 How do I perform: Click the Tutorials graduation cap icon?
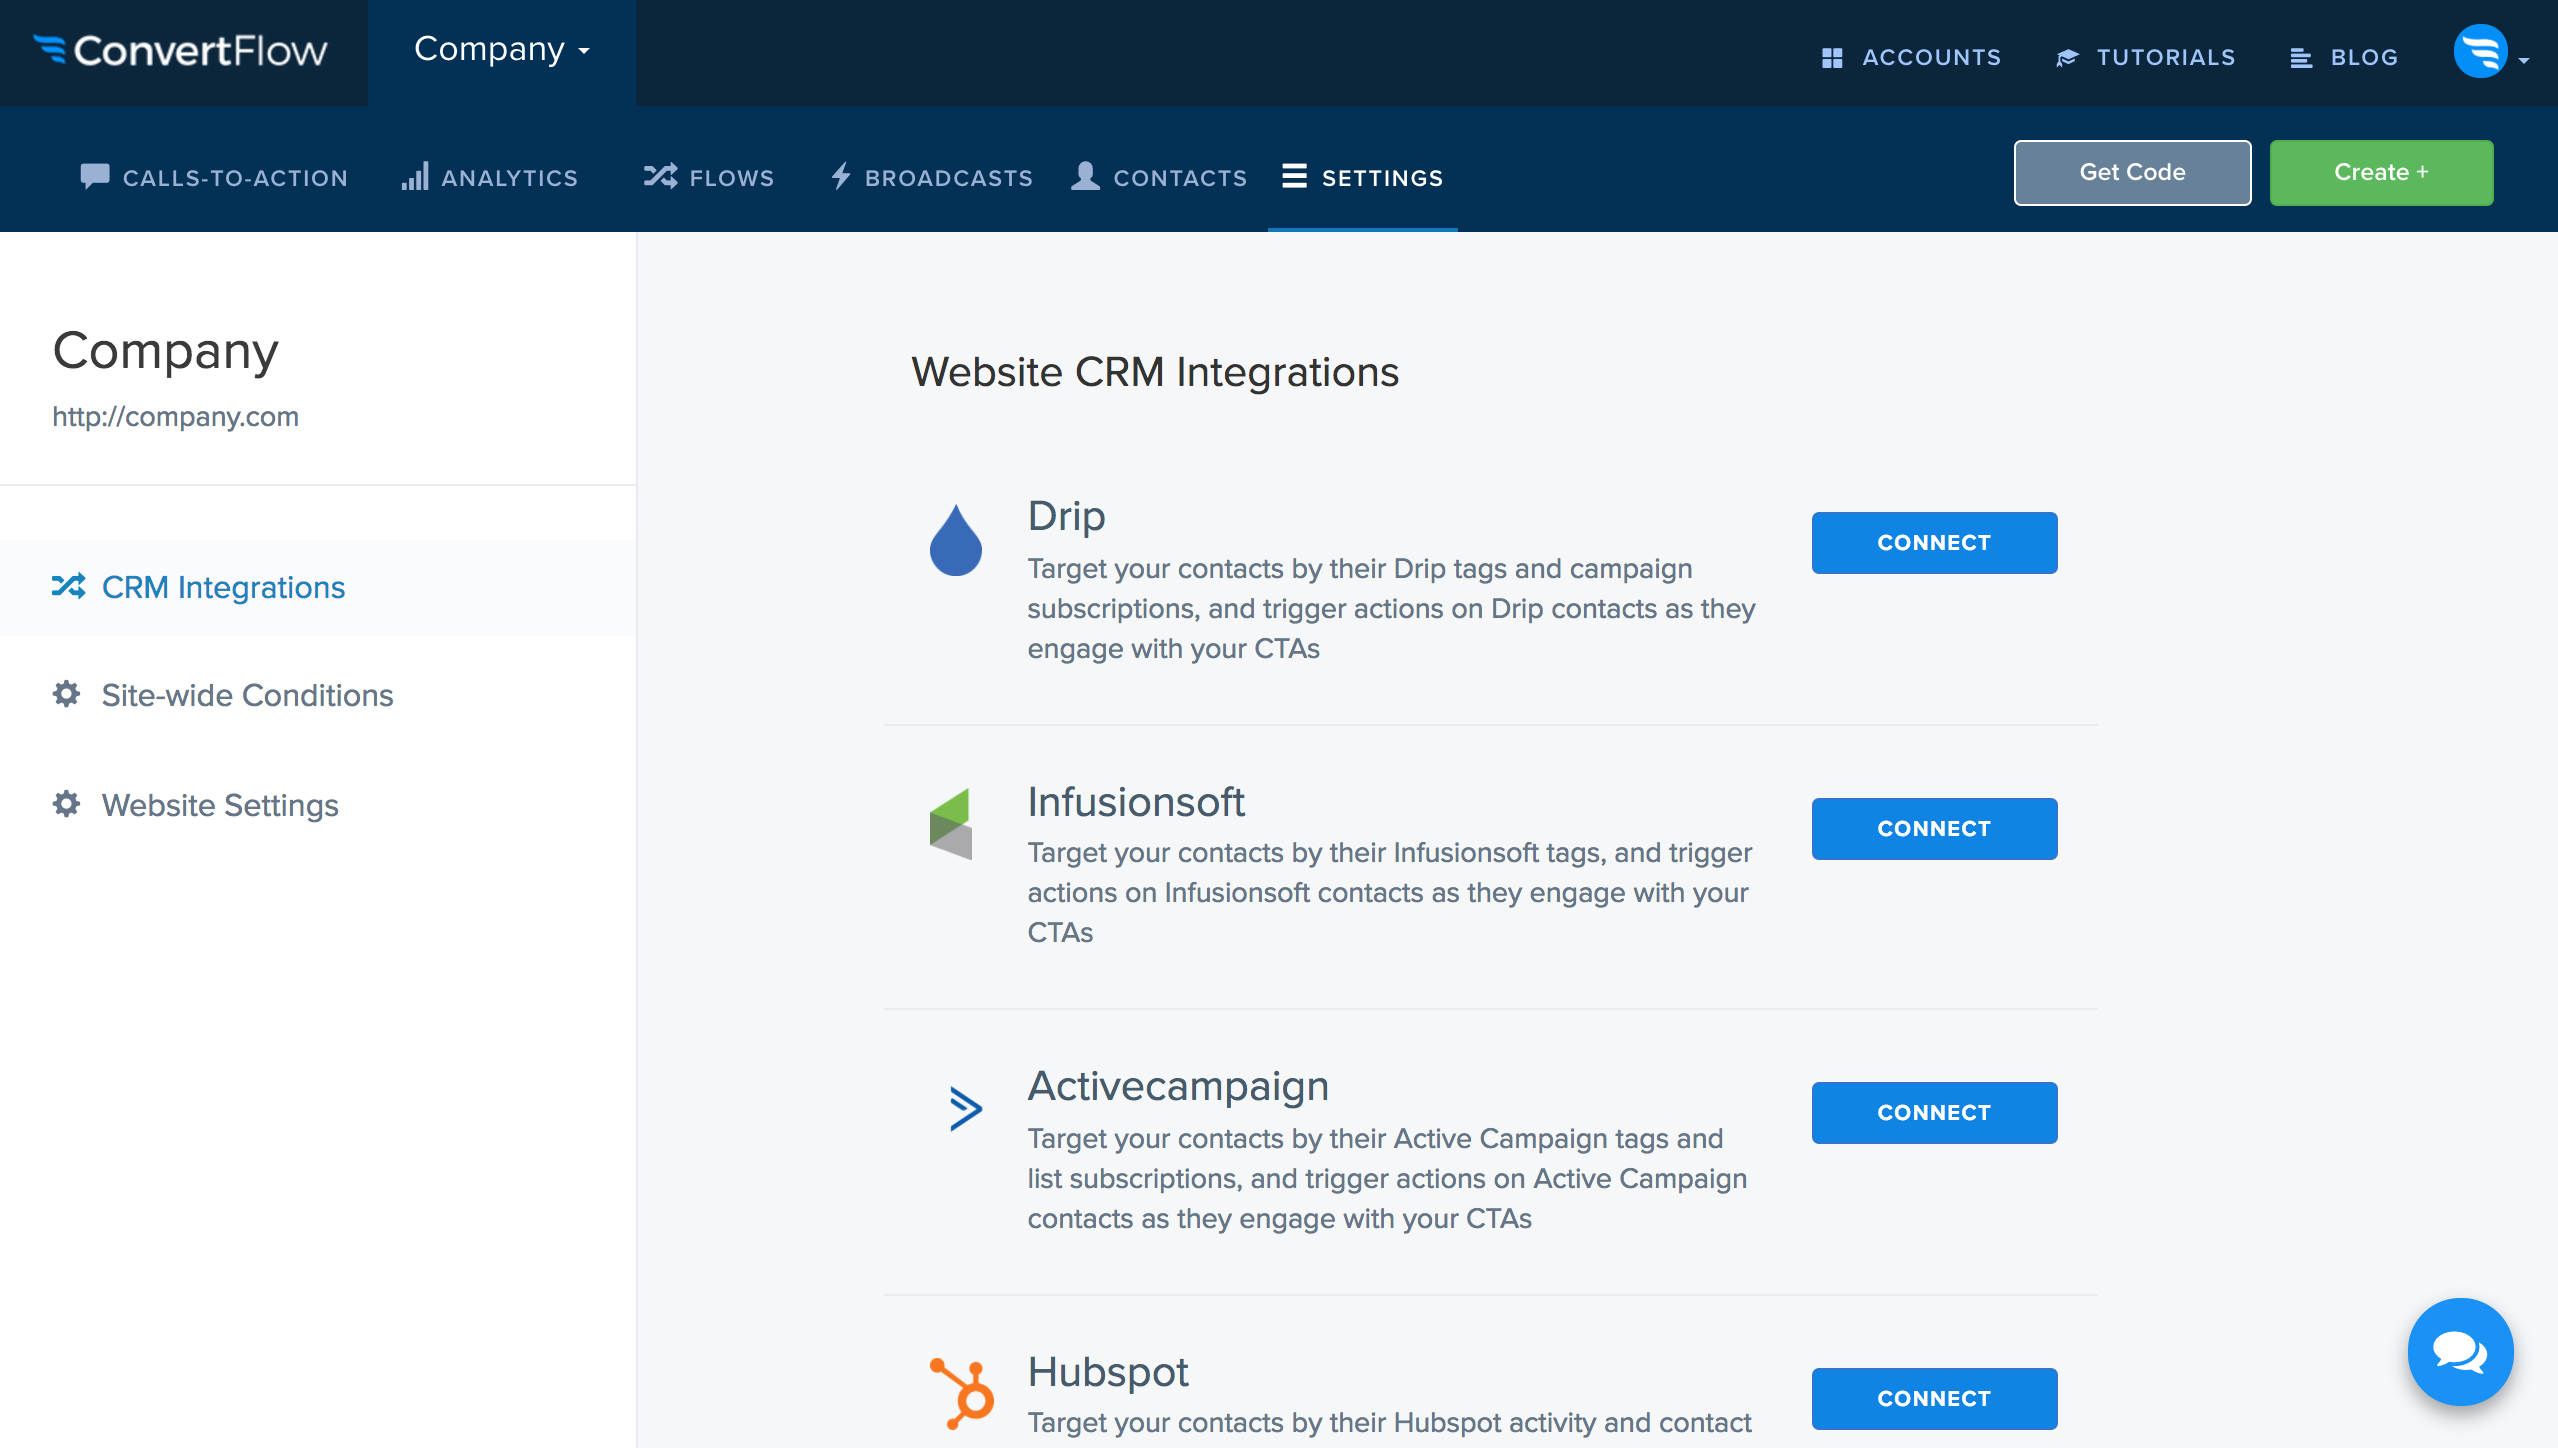(2067, 58)
